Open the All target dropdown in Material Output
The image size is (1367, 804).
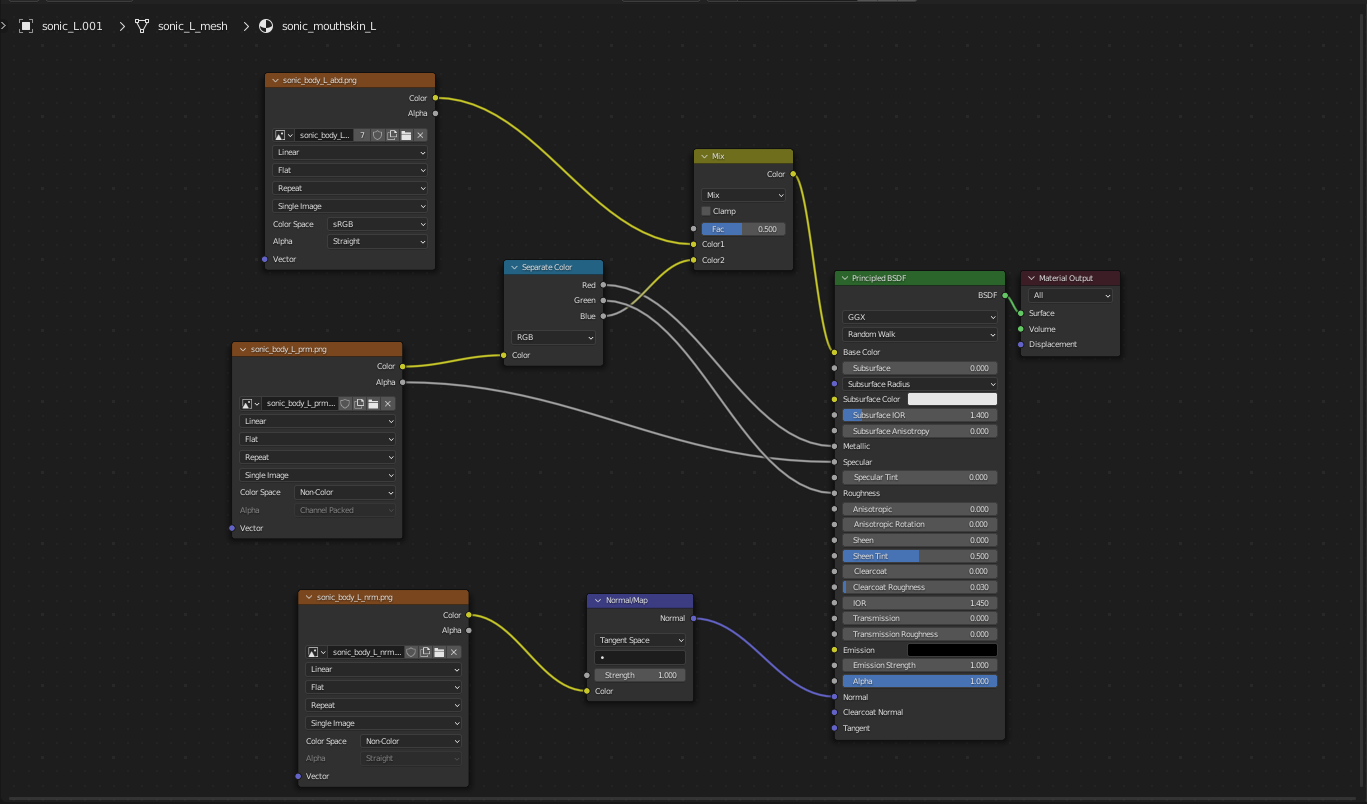(1070, 296)
